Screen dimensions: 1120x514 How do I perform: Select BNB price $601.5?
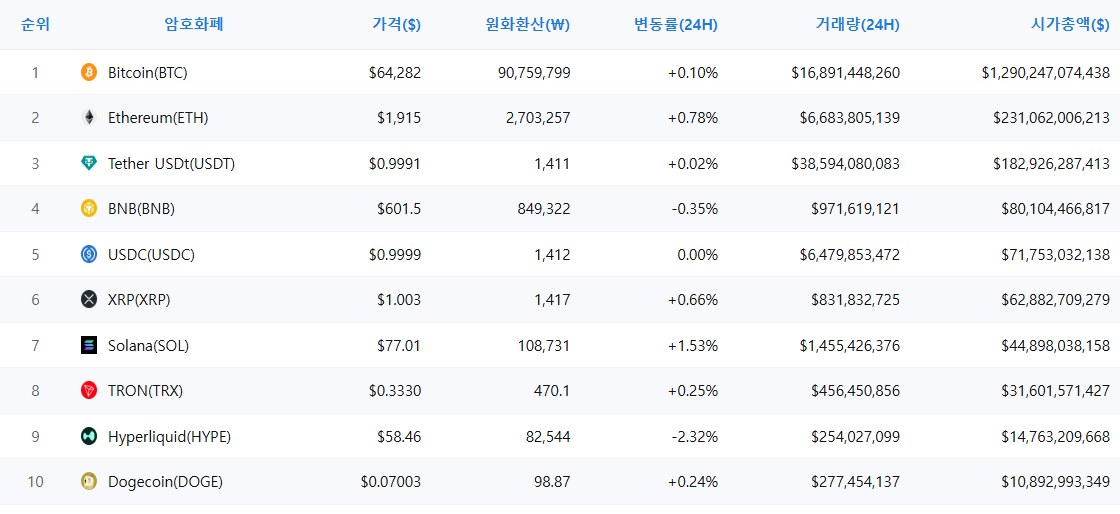click(x=399, y=209)
